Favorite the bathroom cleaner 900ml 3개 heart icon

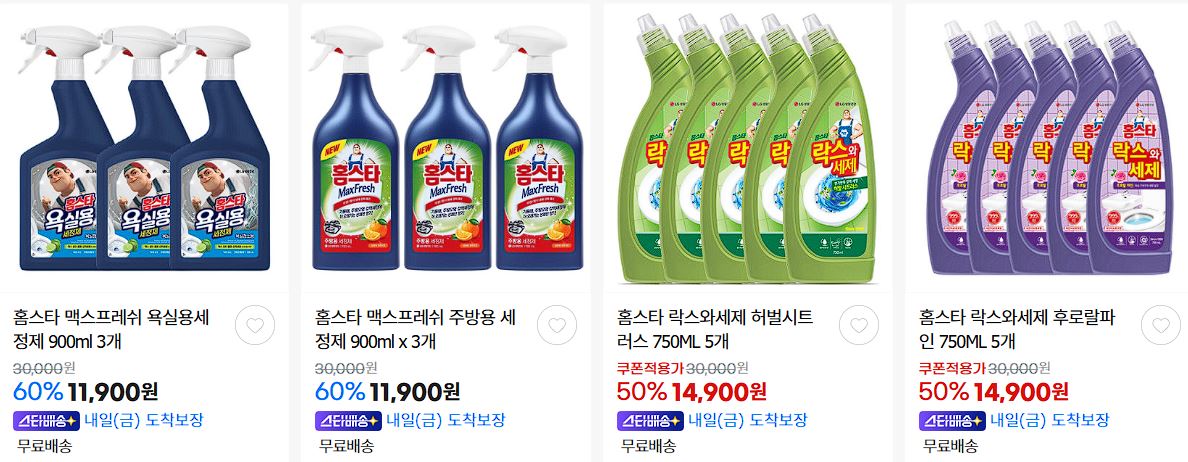coord(255,326)
